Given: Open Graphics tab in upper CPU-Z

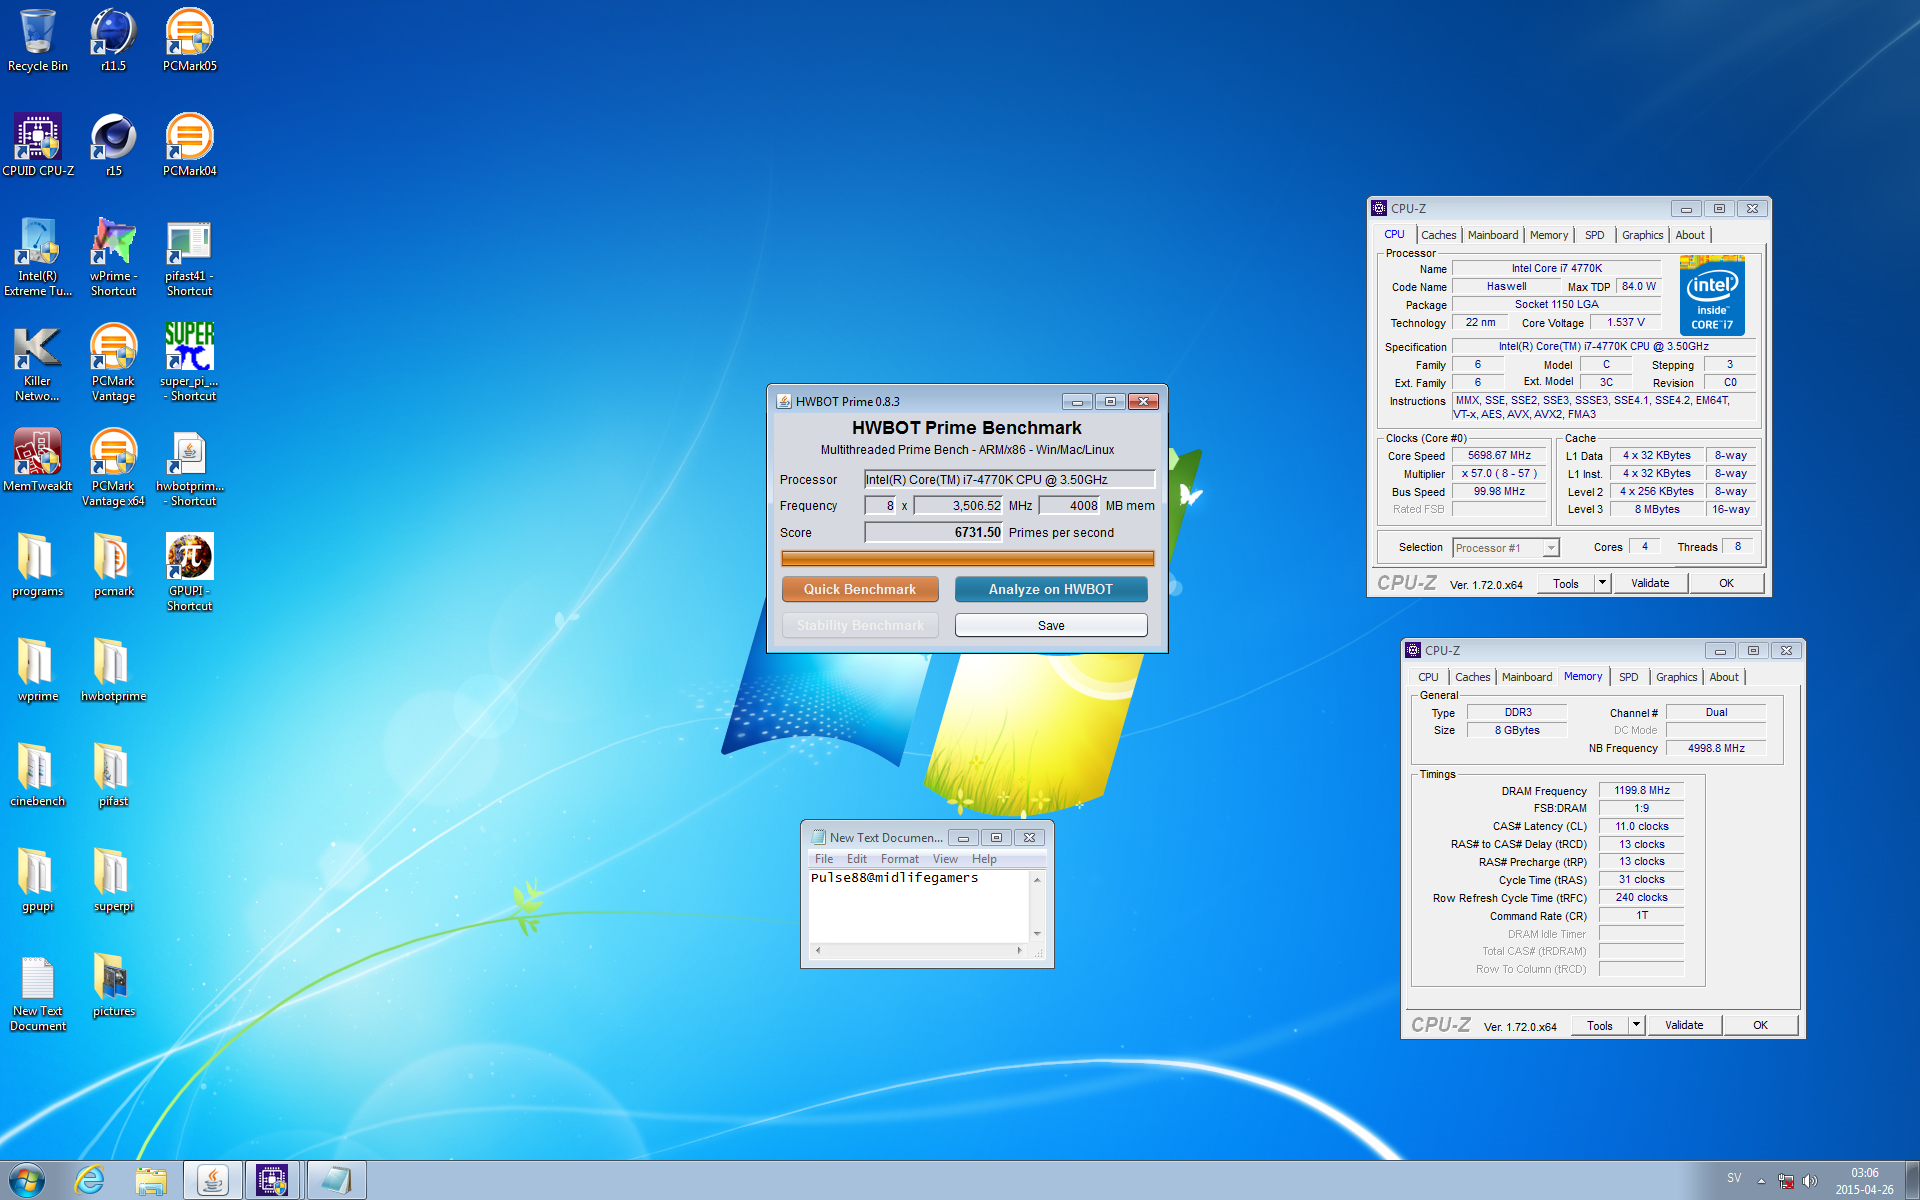Looking at the screenshot, I should coord(1643,235).
